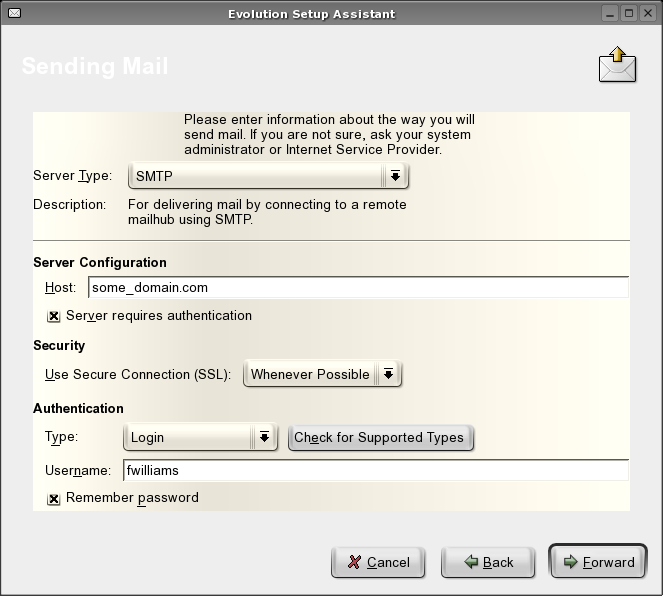Focus the Host text field
663x596 pixels.
(358, 287)
